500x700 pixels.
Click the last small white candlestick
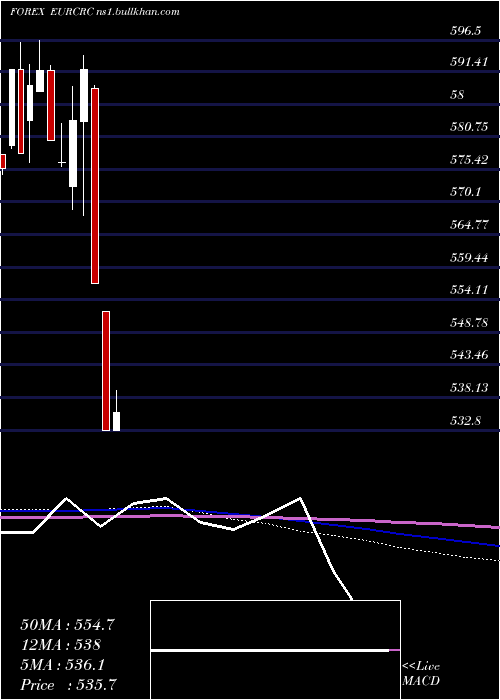pyautogui.click(x=117, y=411)
